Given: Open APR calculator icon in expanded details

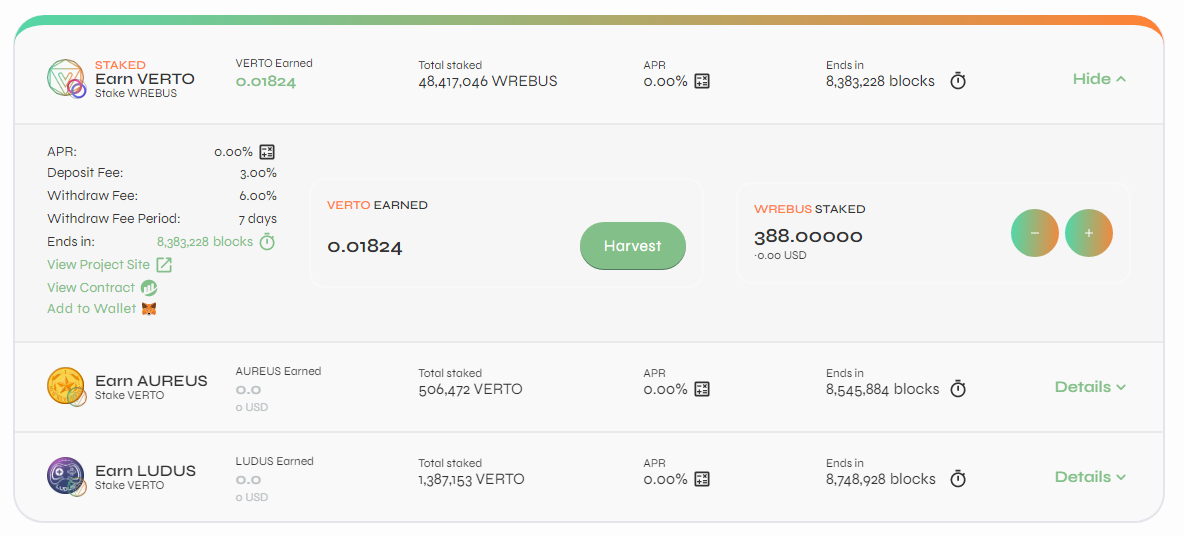Looking at the screenshot, I should (x=267, y=152).
